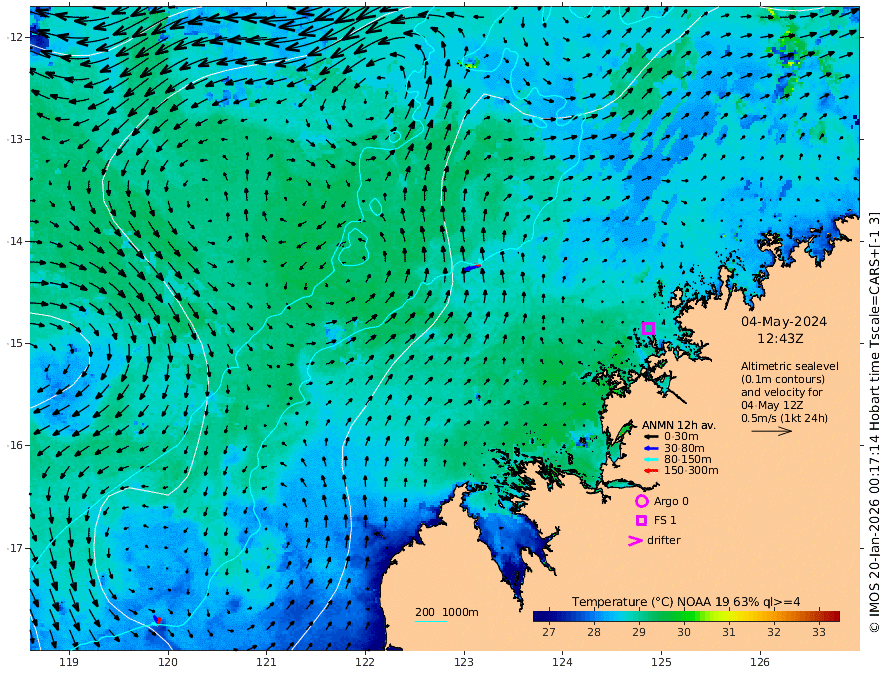This screenshot has width=880, height=680.
Task: Click the '04 May 12Z' text
Action: coord(772,405)
